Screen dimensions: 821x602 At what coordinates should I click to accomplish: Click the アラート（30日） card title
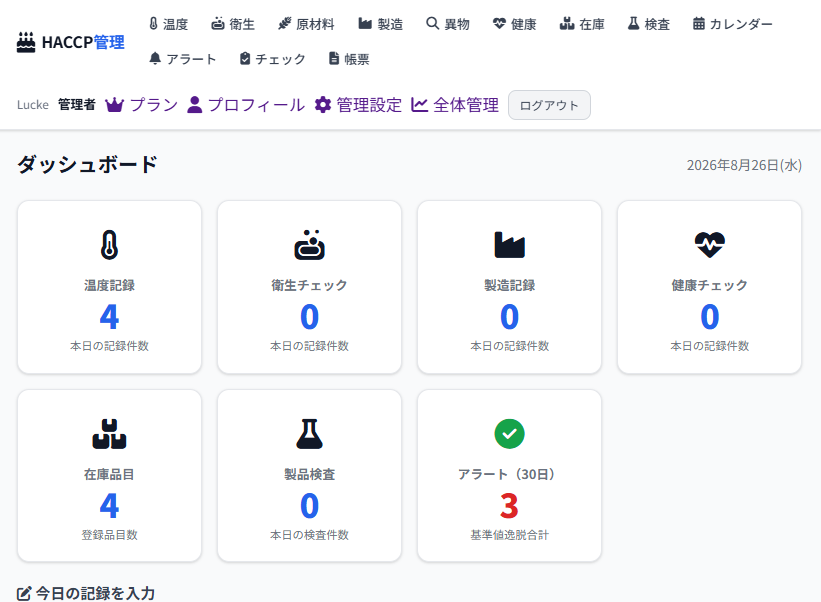click(x=509, y=474)
